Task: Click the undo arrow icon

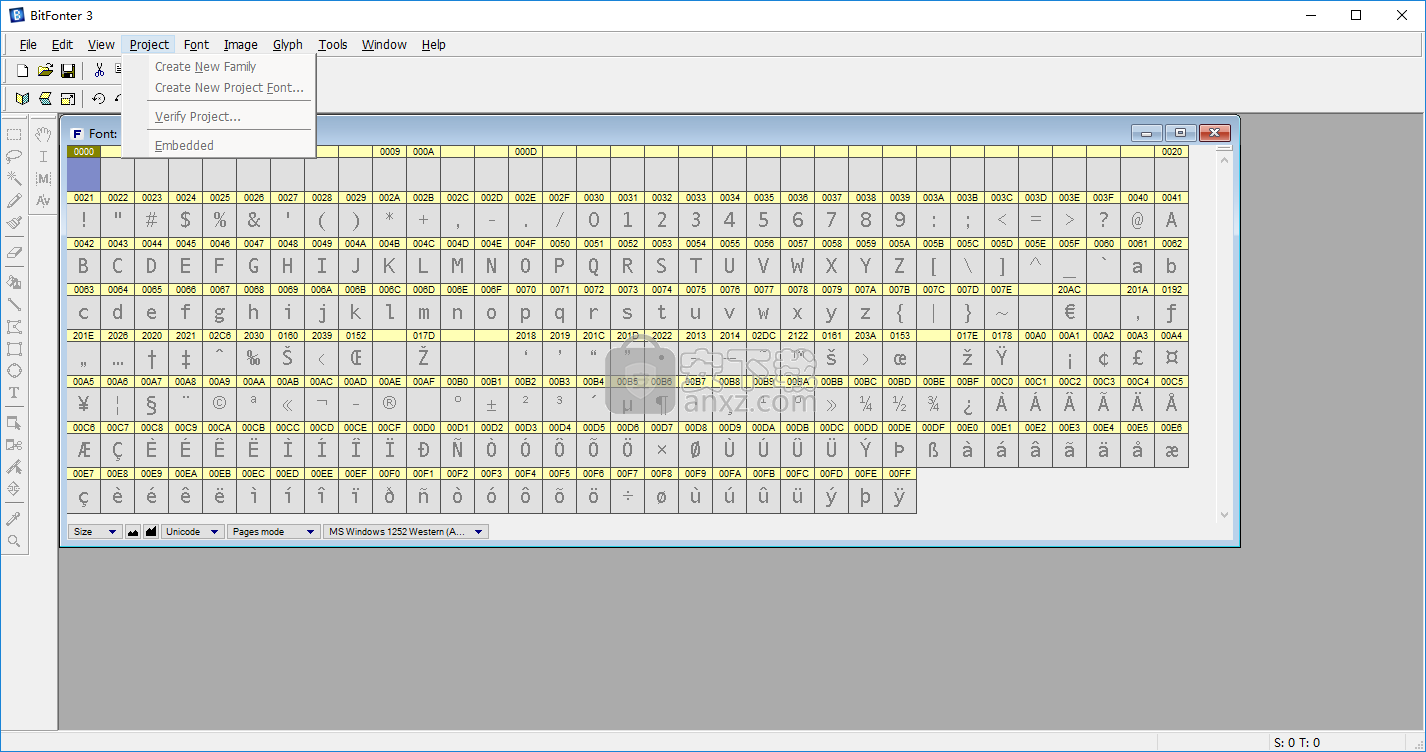Action: point(98,98)
